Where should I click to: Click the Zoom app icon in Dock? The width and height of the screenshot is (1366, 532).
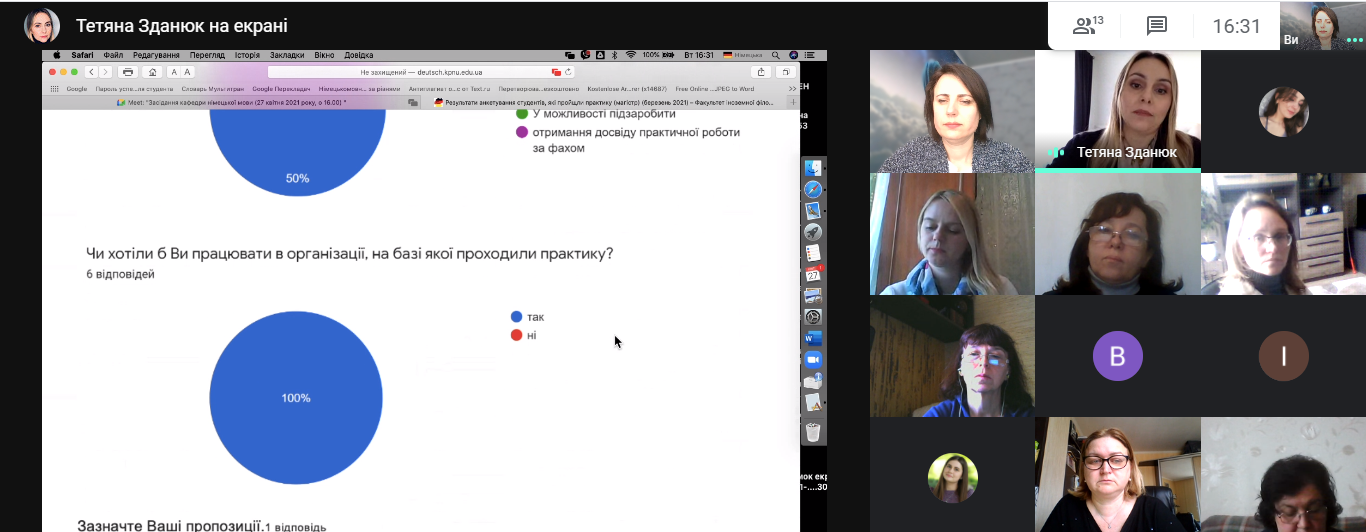click(x=813, y=359)
